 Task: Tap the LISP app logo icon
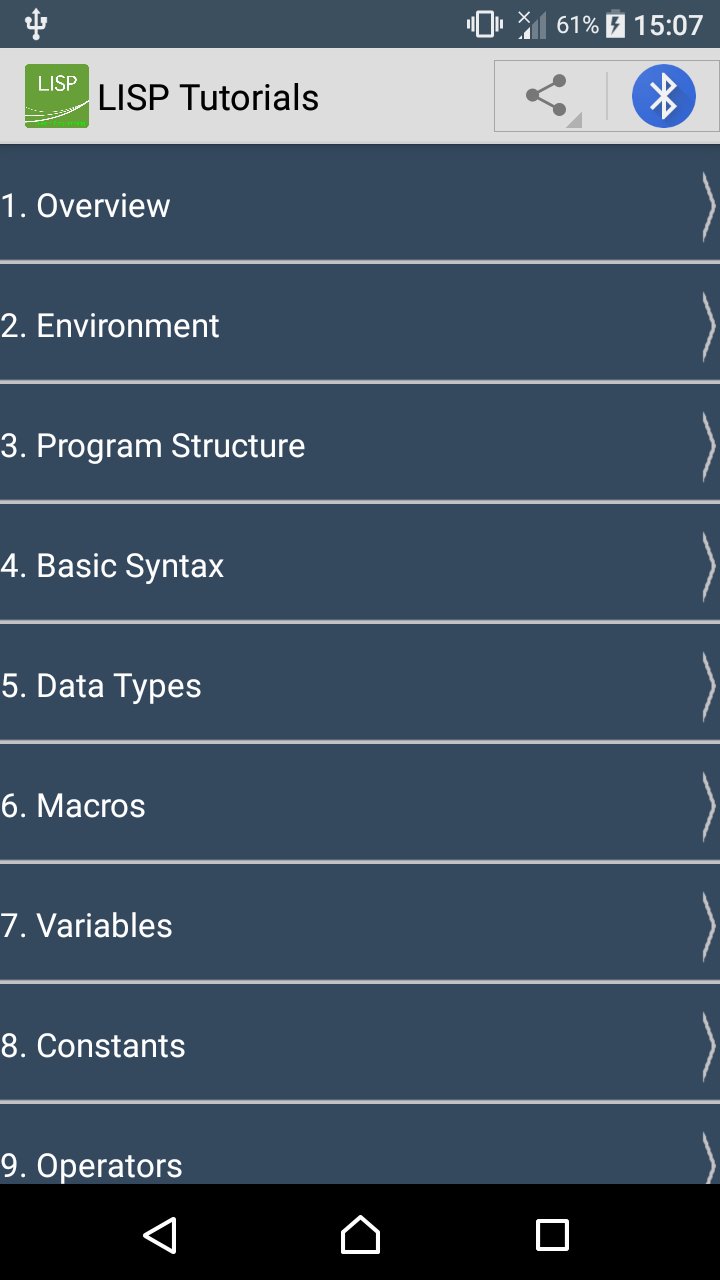(57, 96)
